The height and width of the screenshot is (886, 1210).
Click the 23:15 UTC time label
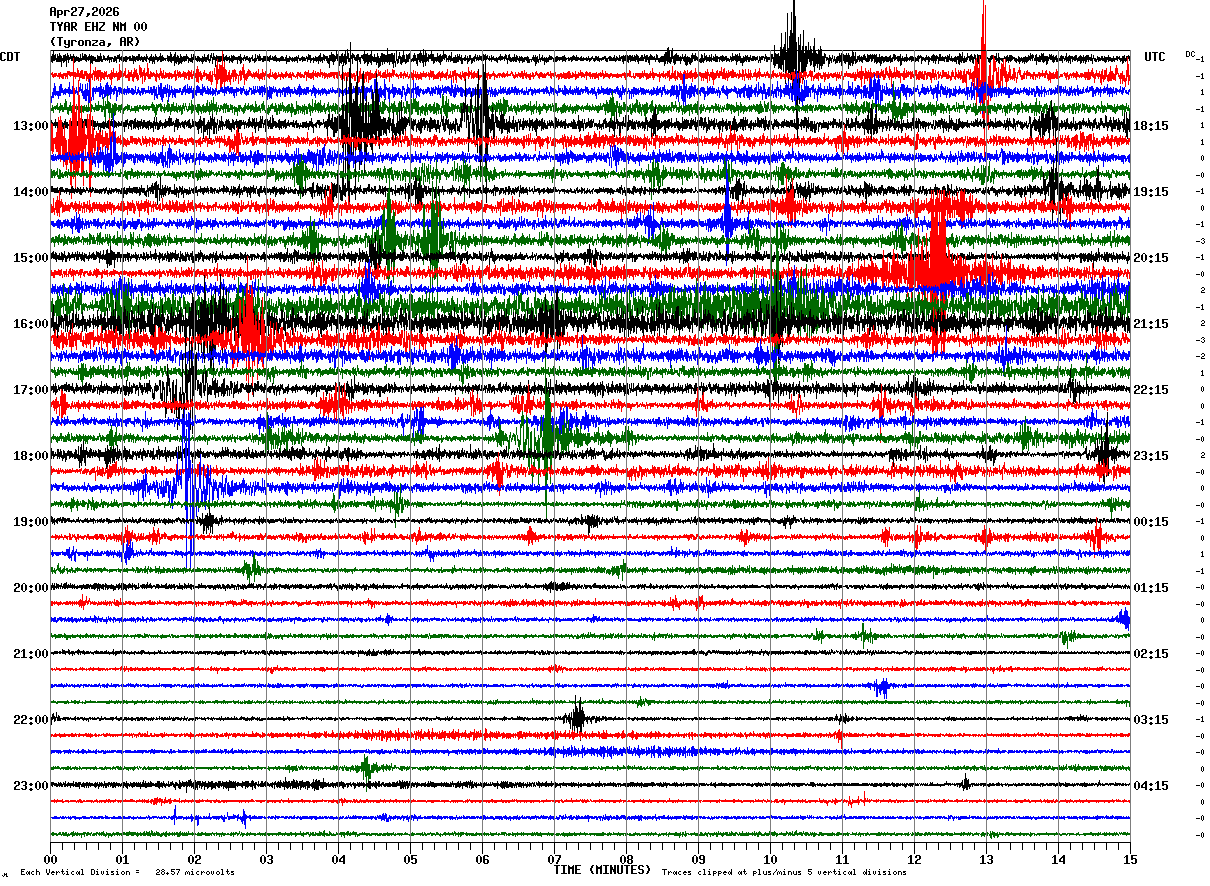click(1151, 456)
